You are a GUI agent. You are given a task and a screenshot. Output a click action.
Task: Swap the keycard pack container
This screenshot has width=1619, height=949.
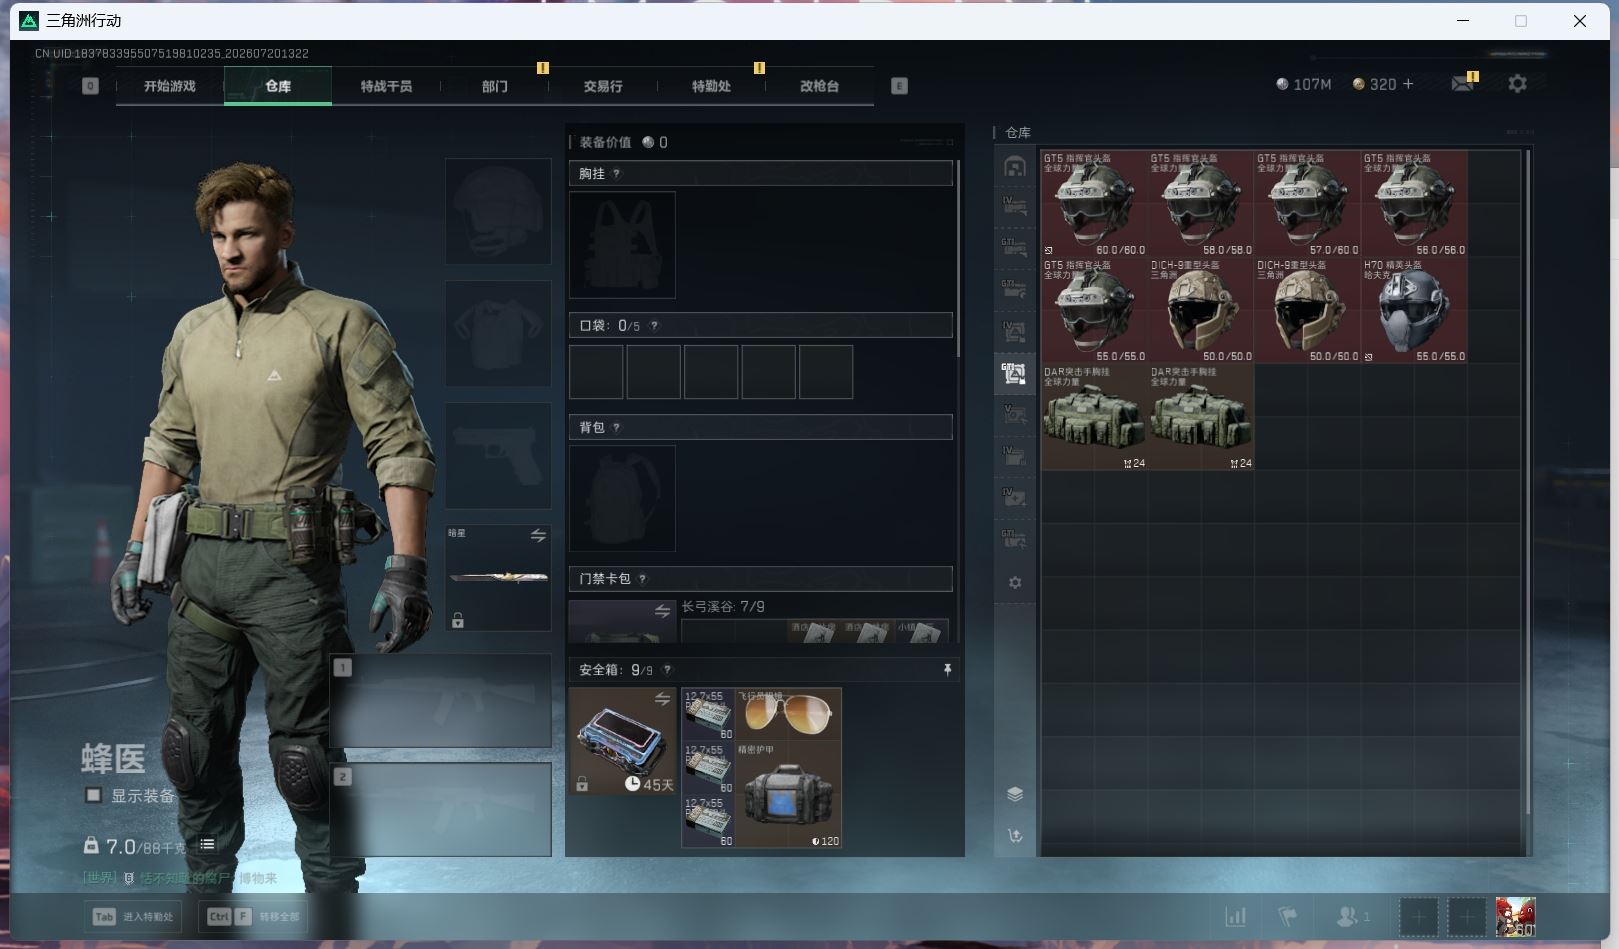tap(662, 611)
